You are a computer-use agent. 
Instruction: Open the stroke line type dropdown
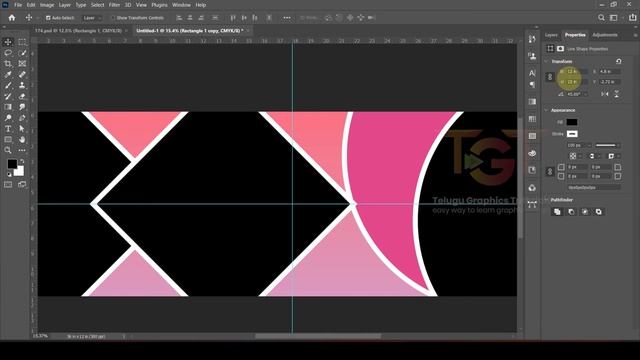click(607, 145)
